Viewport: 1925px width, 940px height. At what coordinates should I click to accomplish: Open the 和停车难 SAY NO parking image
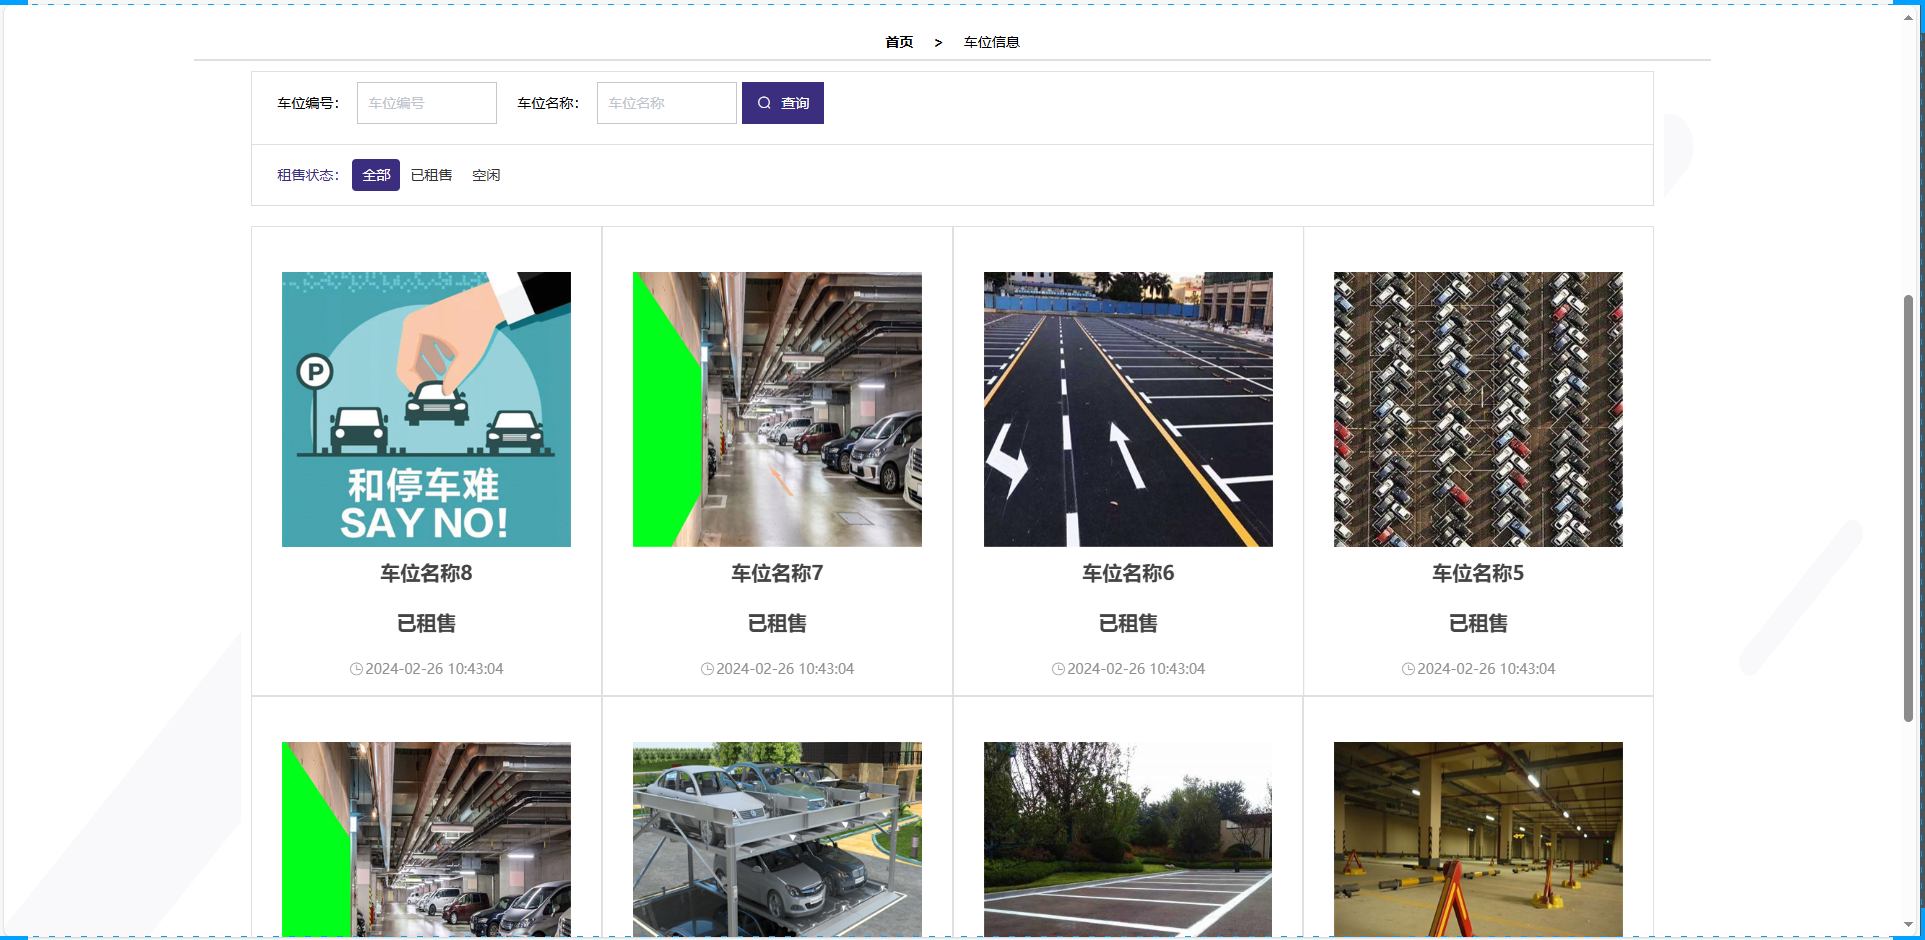426,409
